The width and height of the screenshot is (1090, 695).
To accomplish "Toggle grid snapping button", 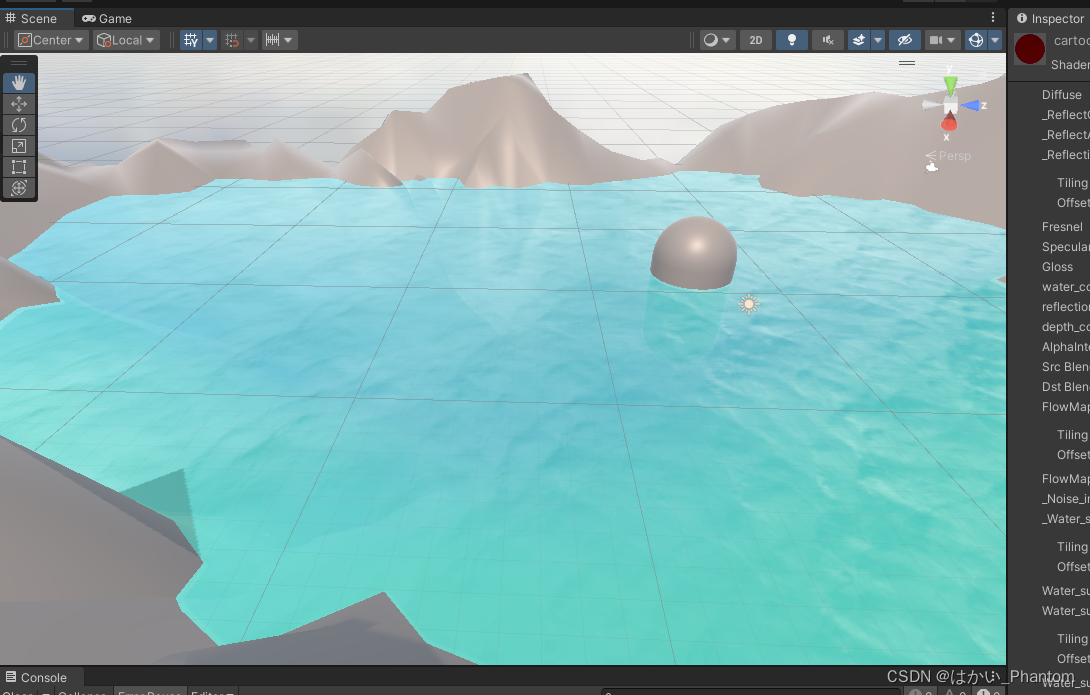I will pos(232,40).
